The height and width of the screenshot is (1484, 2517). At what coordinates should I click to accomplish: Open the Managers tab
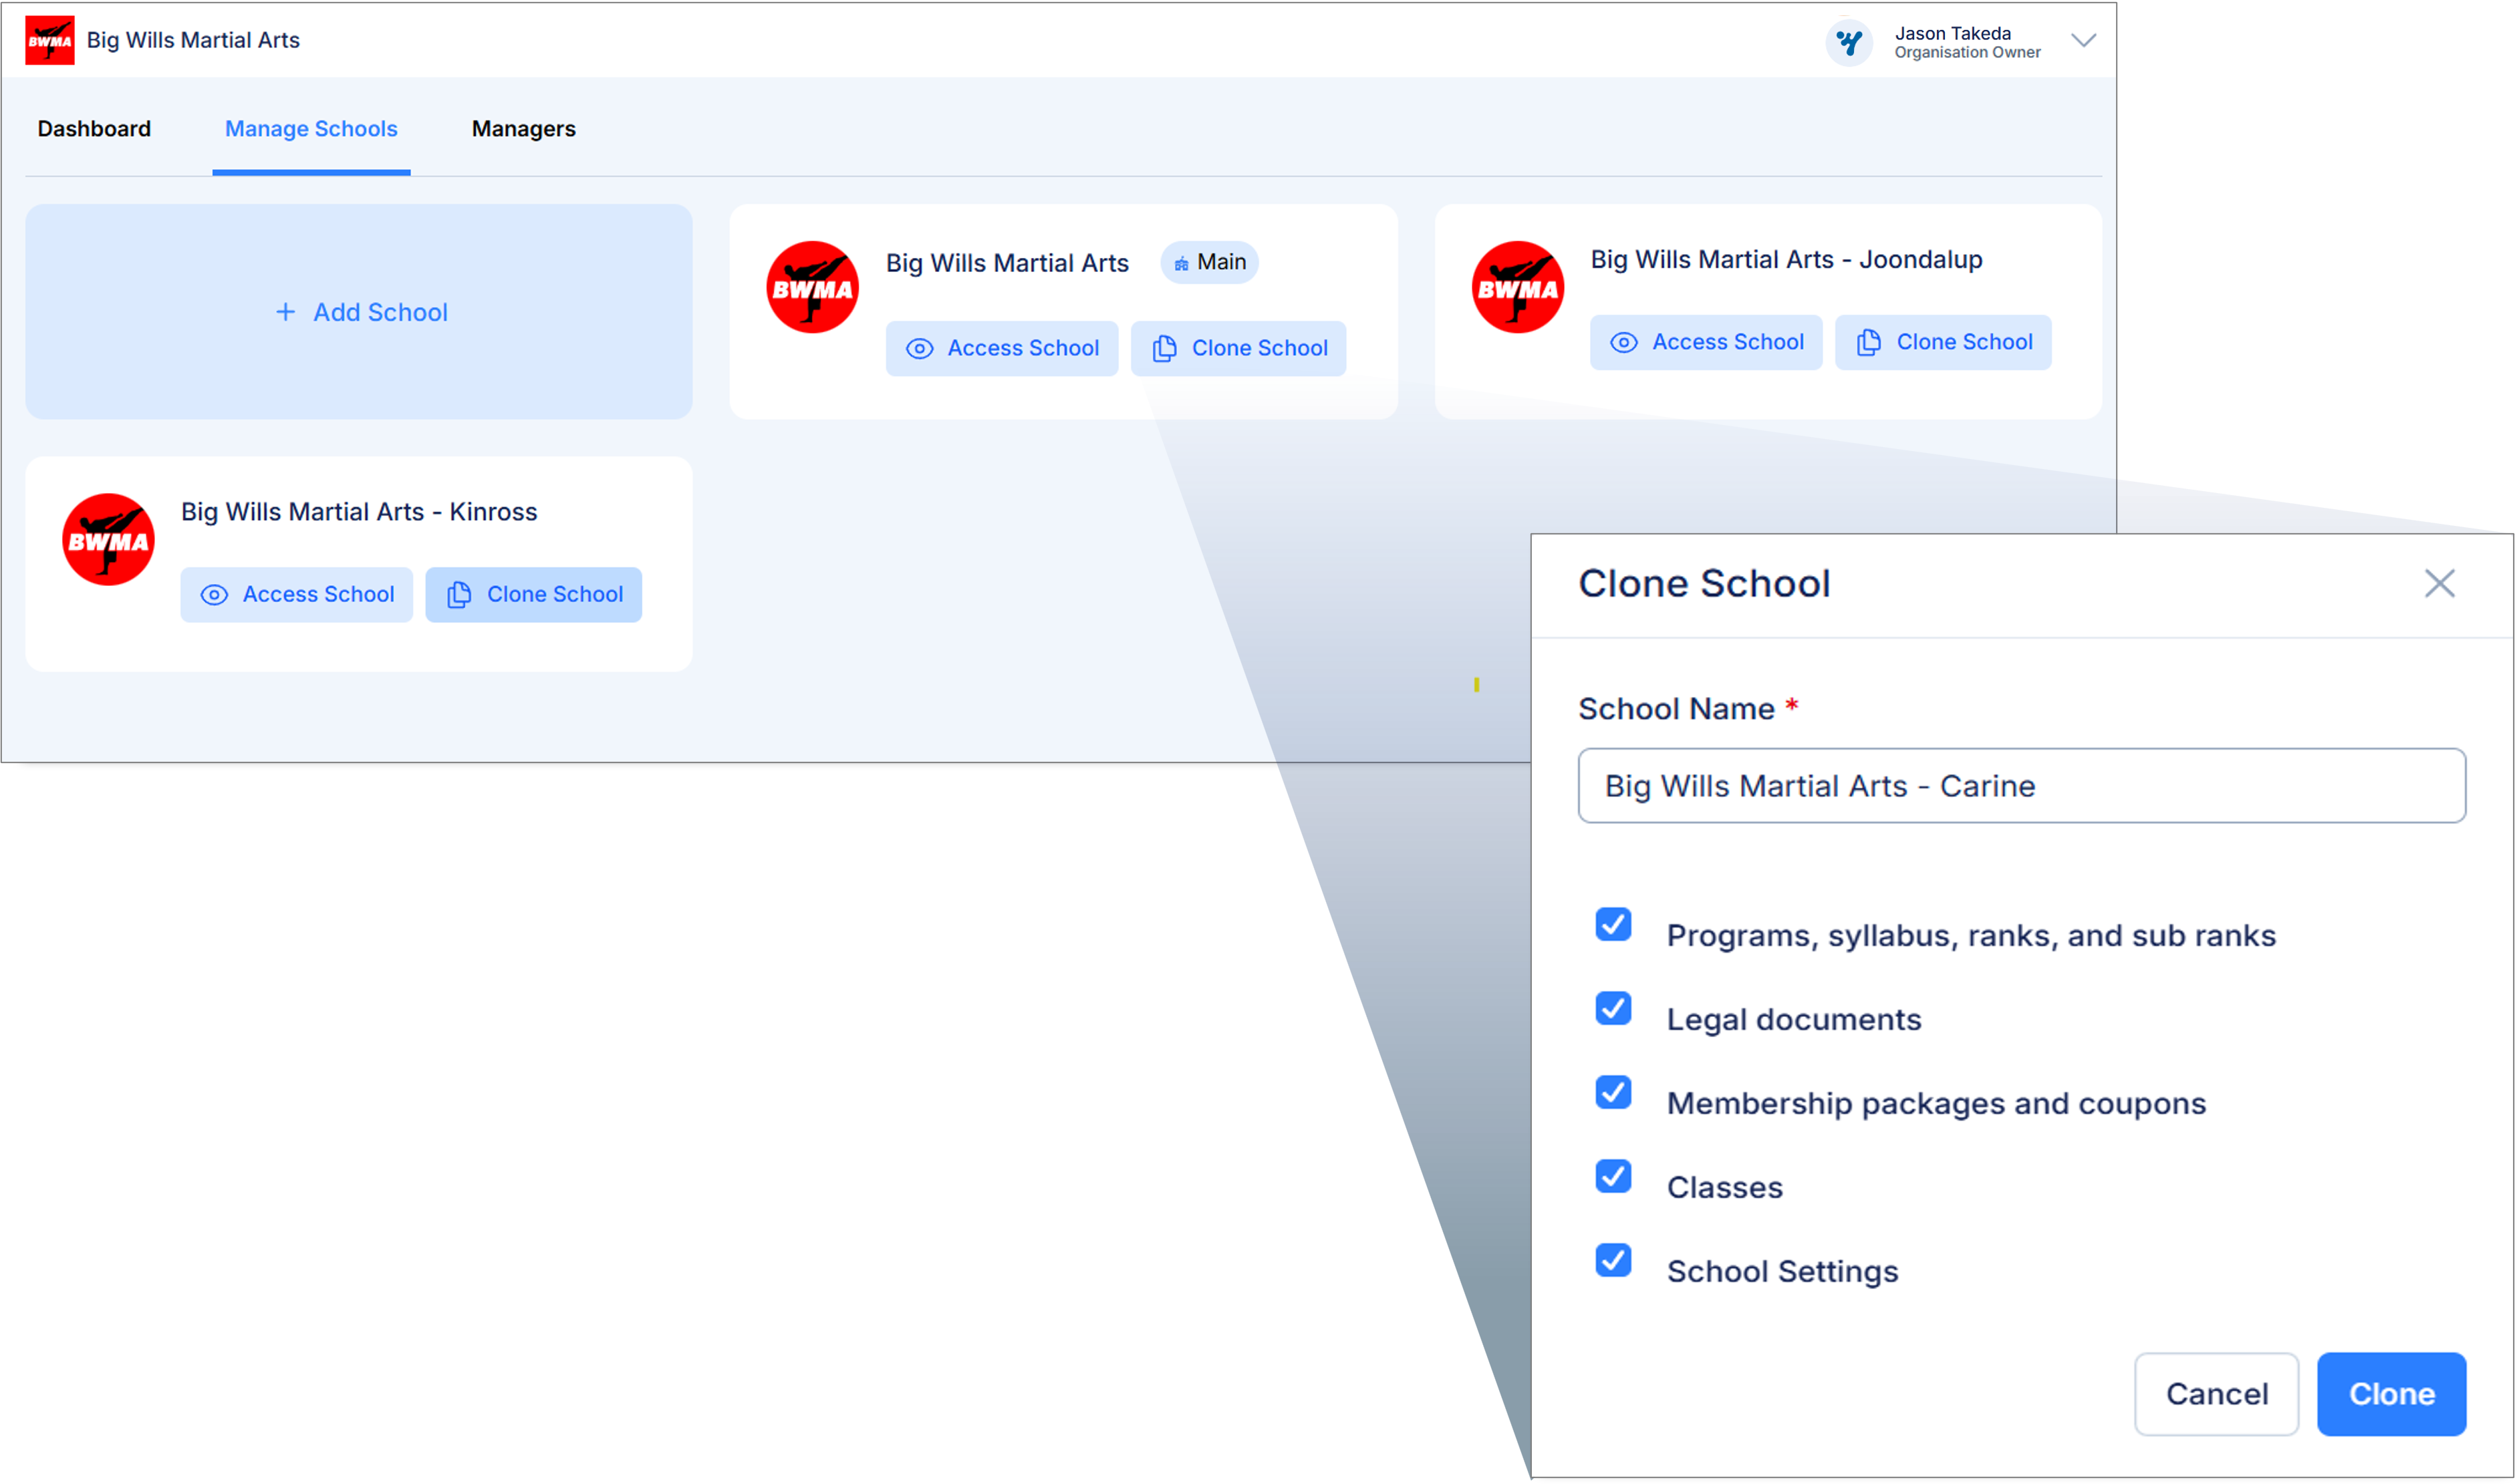[x=523, y=129]
